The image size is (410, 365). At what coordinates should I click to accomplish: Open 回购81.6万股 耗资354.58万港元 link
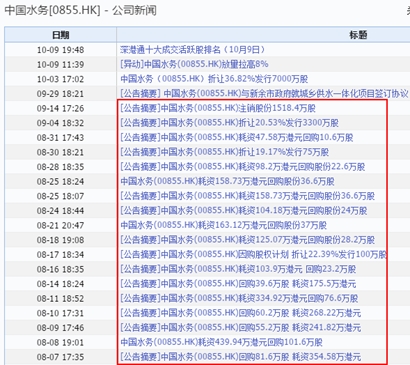(240, 357)
